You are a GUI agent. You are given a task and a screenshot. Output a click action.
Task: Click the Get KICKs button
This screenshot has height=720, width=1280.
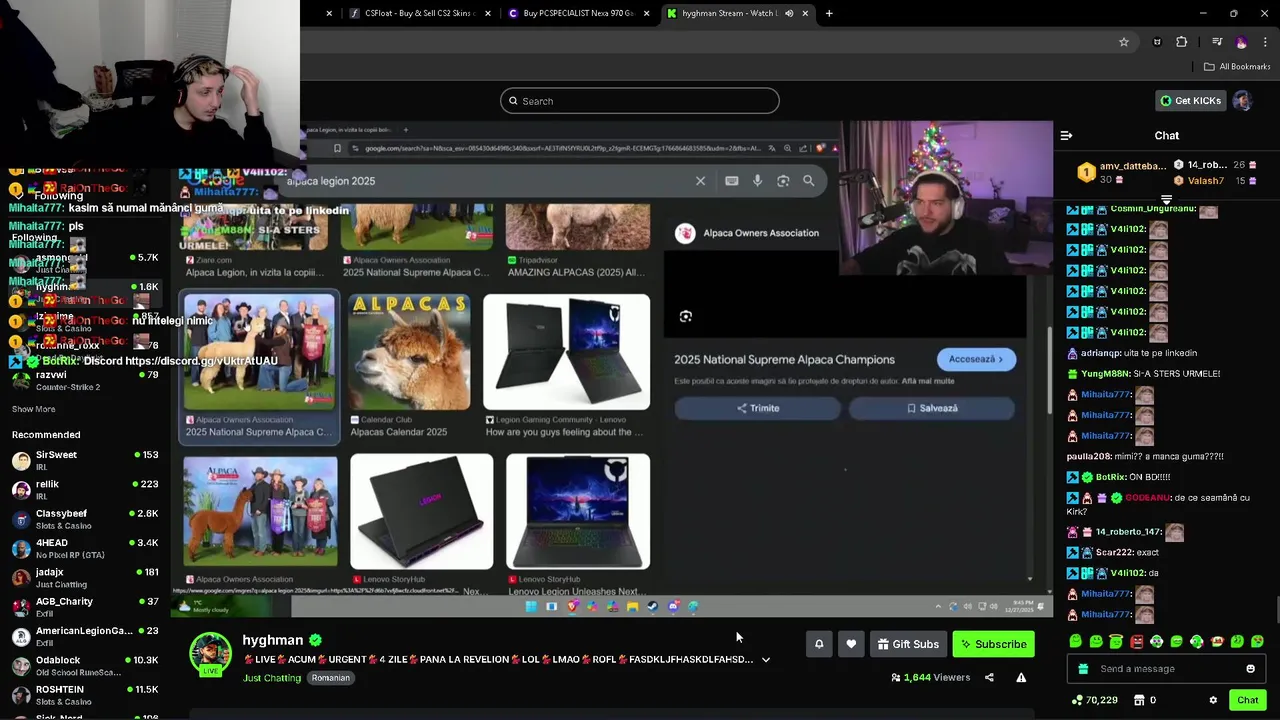(x=1190, y=101)
